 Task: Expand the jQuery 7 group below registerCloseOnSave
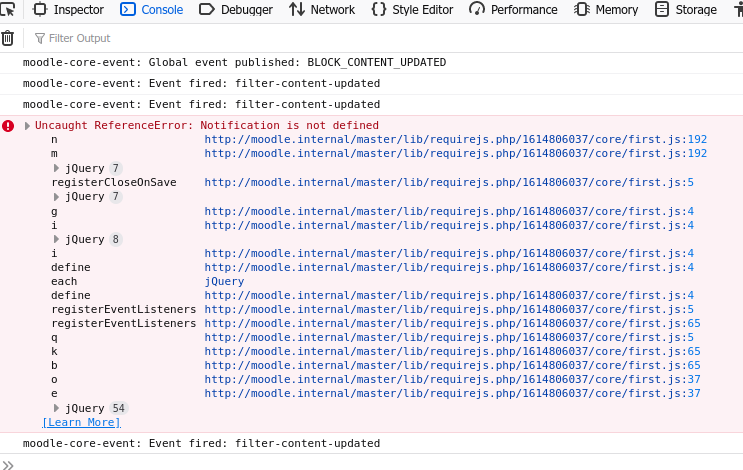[x=56, y=197]
